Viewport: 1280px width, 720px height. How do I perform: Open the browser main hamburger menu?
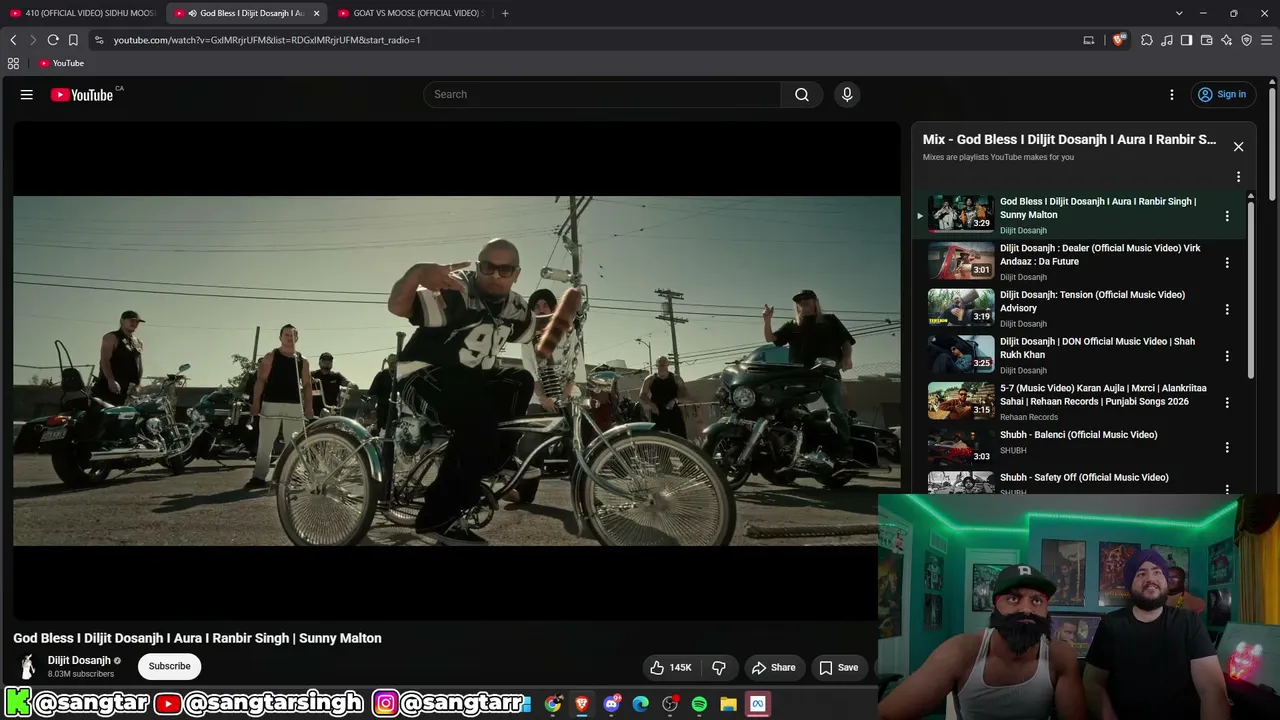(x=1267, y=40)
